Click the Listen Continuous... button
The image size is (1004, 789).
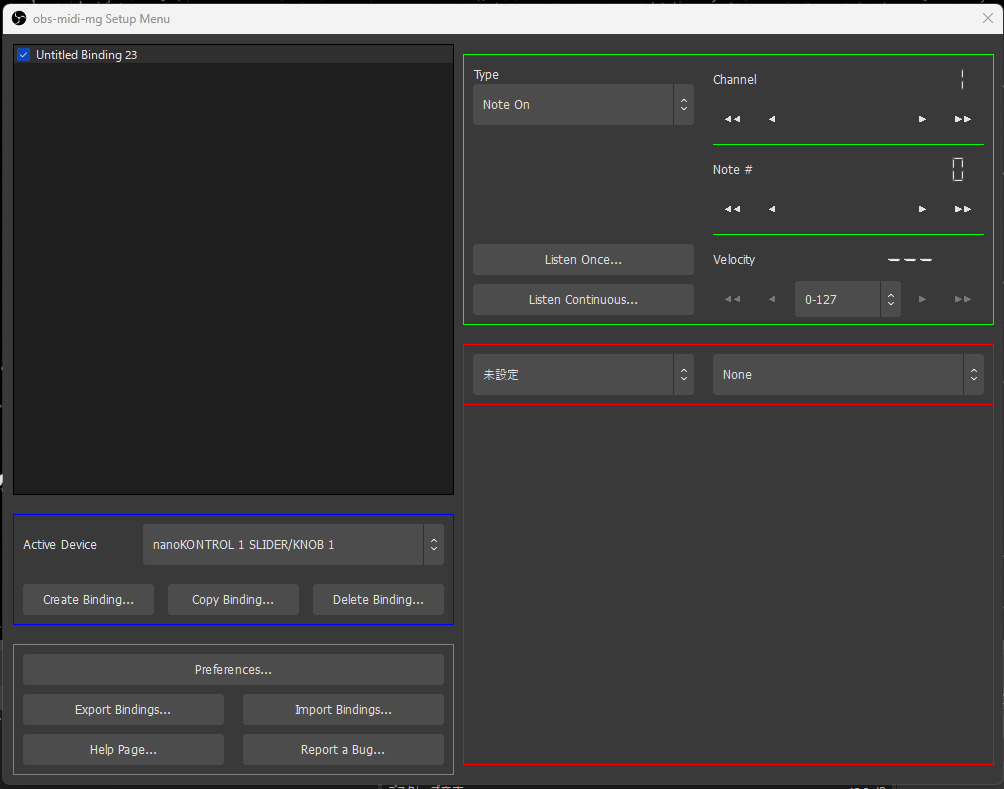pos(583,300)
